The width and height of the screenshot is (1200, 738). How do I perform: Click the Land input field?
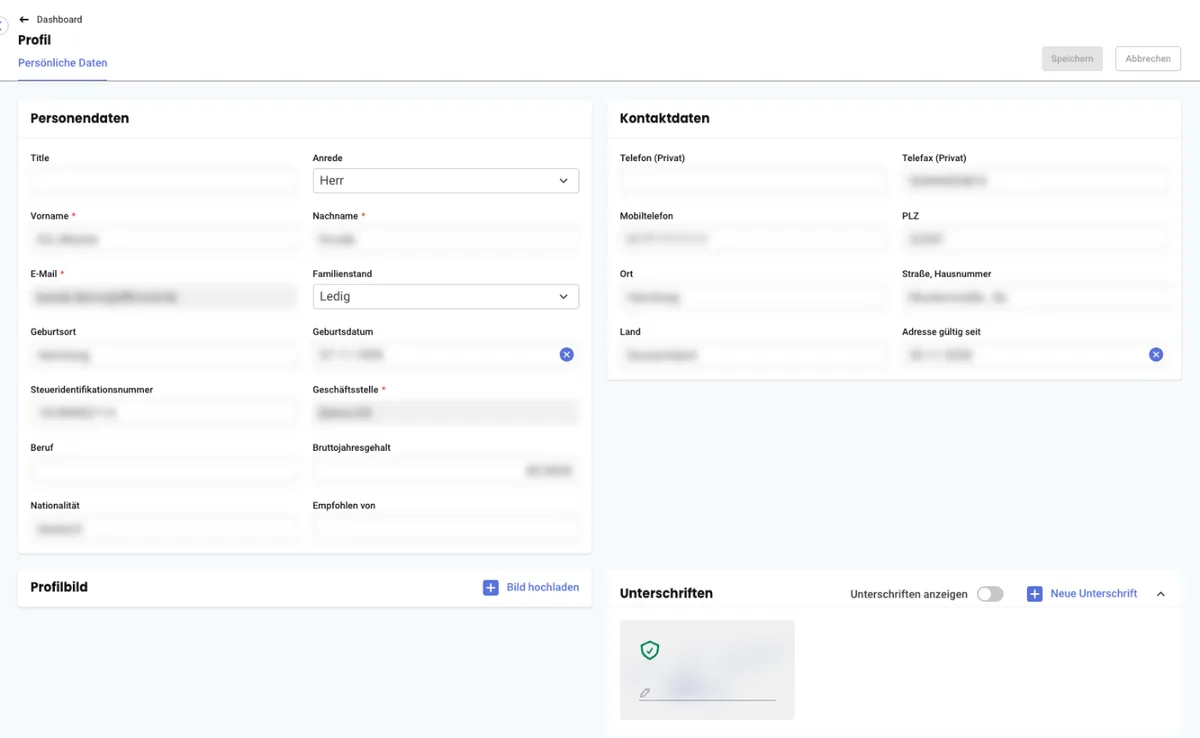click(753, 355)
